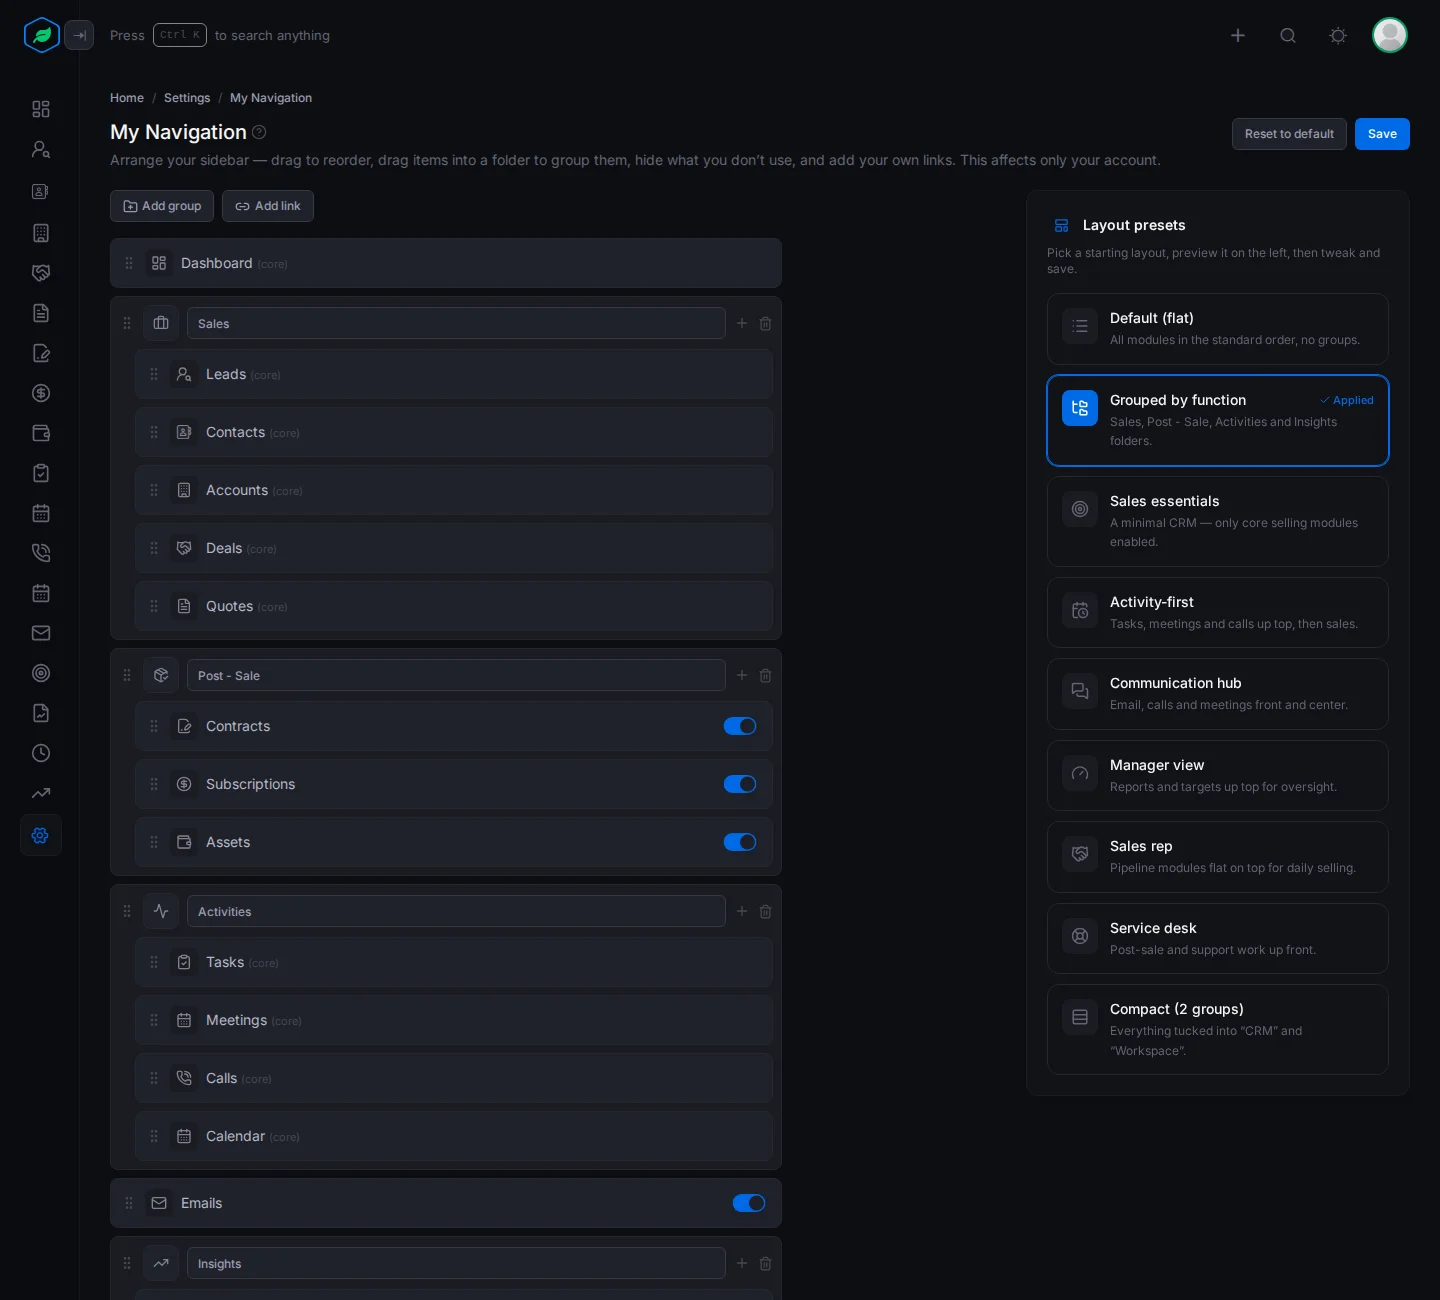Viewport: 1440px width, 1300px height.
Task: Select the Sales rep preset
Action: click(1218, 857)
